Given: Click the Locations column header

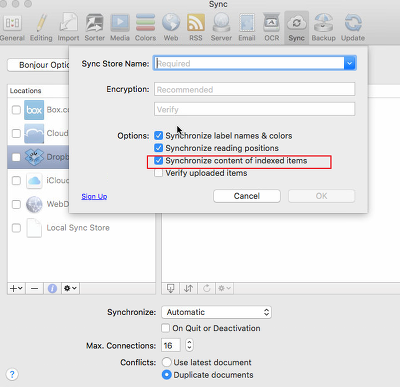Looking at the screenshot, I should [x=38, y=91].
